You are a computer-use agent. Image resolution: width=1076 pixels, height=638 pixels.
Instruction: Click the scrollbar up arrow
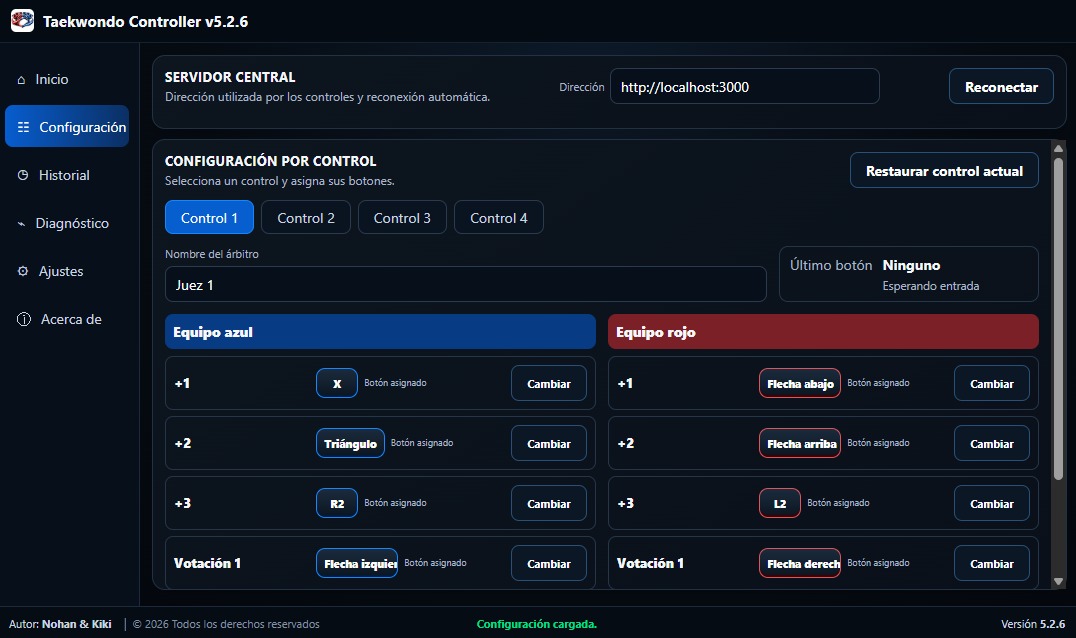tap(1058, 148)
